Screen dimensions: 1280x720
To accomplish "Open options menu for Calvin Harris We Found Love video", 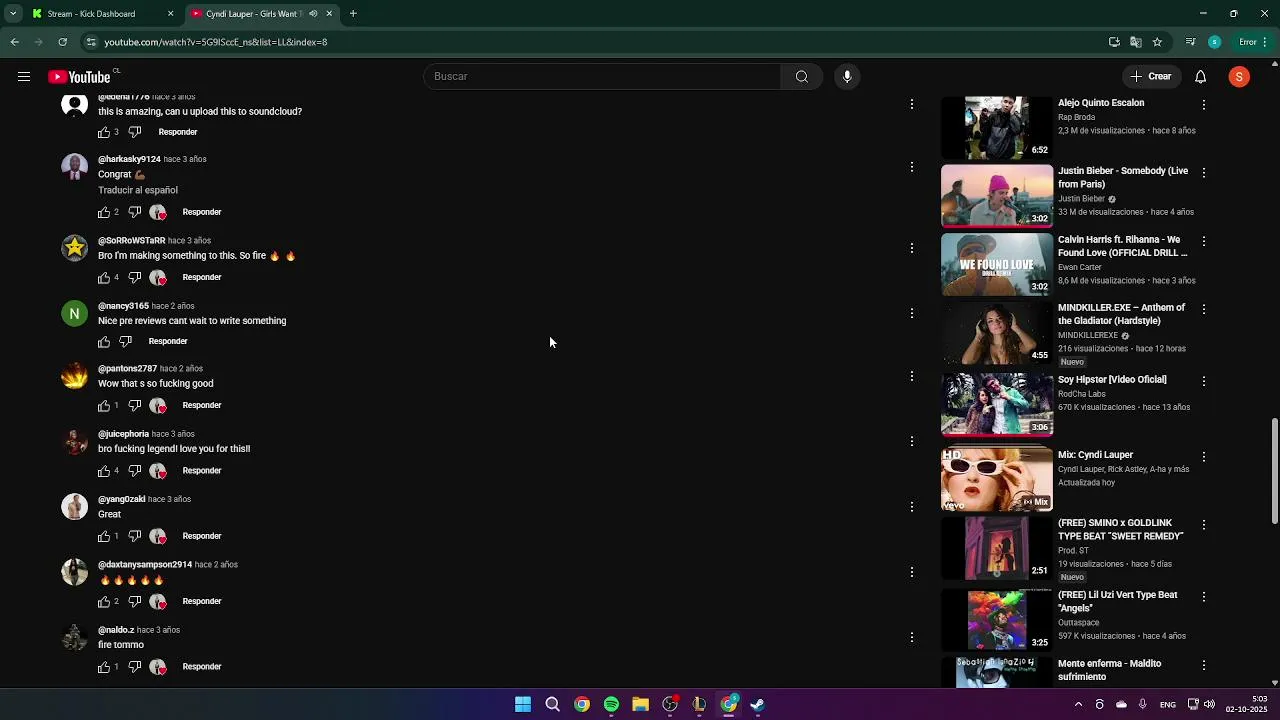I will pos(1203,241).
